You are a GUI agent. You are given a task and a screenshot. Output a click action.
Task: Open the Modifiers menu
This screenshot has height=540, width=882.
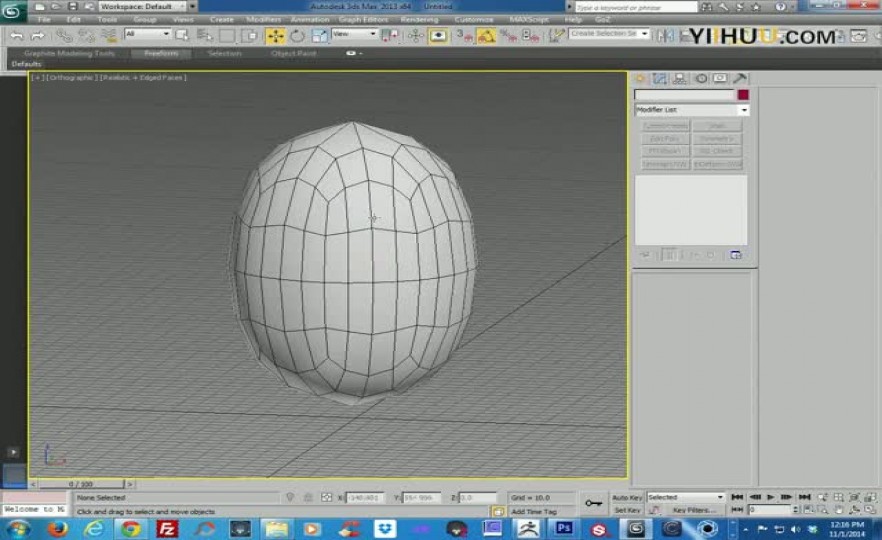[x=263, y=20]
